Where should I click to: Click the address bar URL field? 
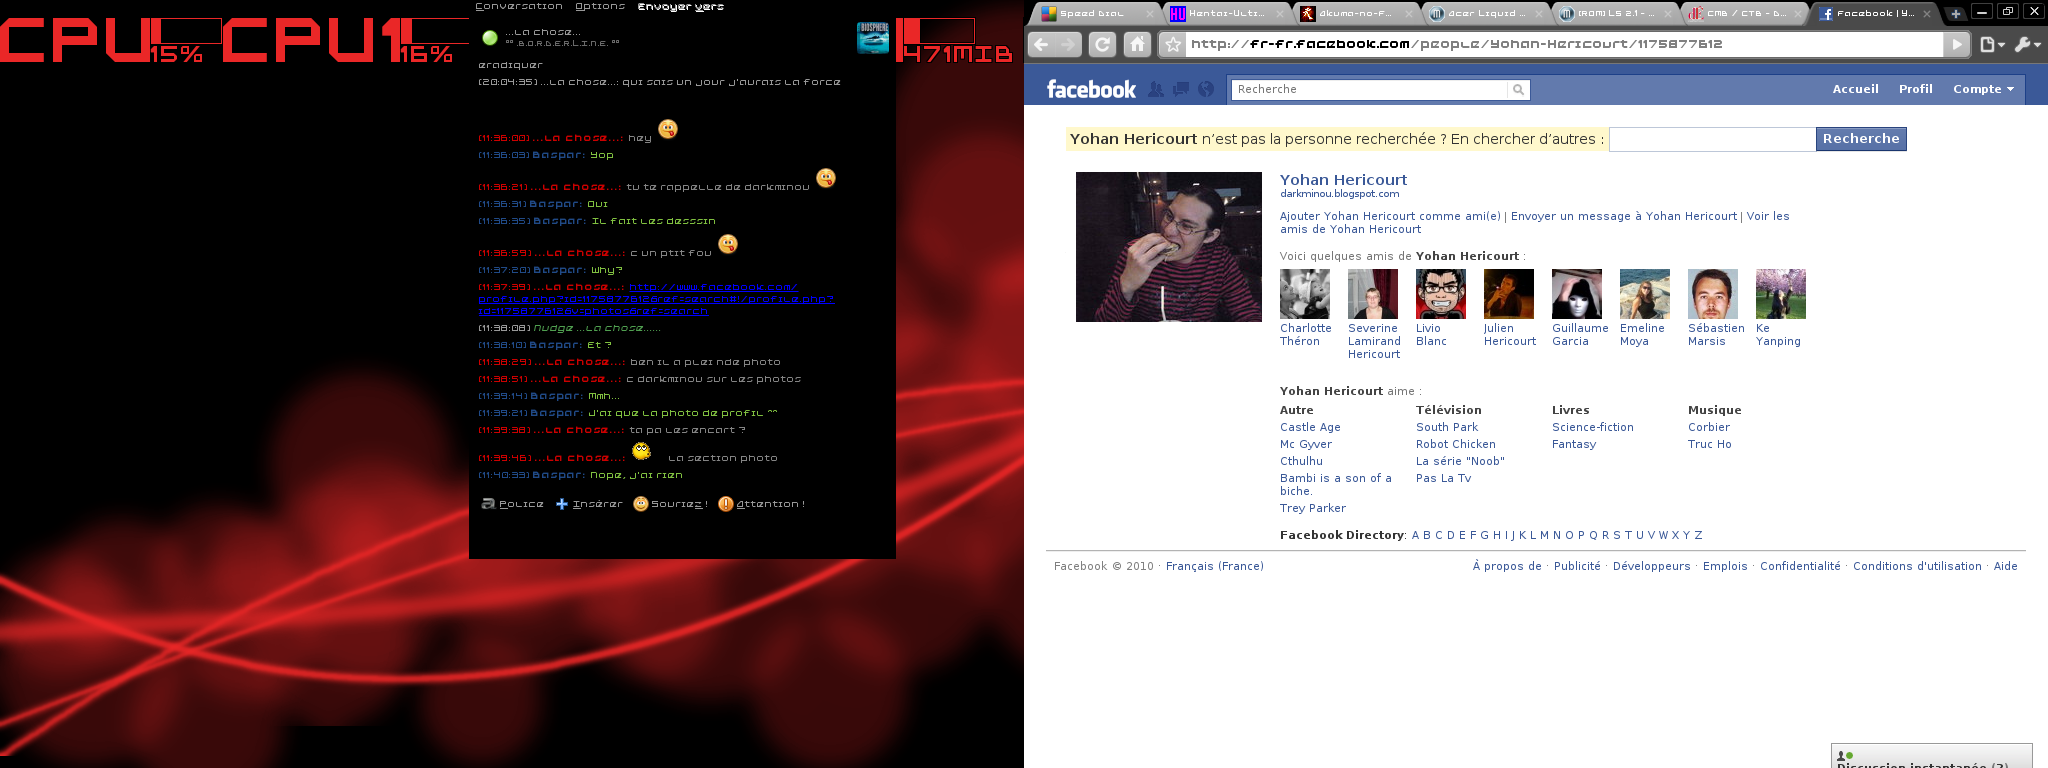[x=1563, y=44]
